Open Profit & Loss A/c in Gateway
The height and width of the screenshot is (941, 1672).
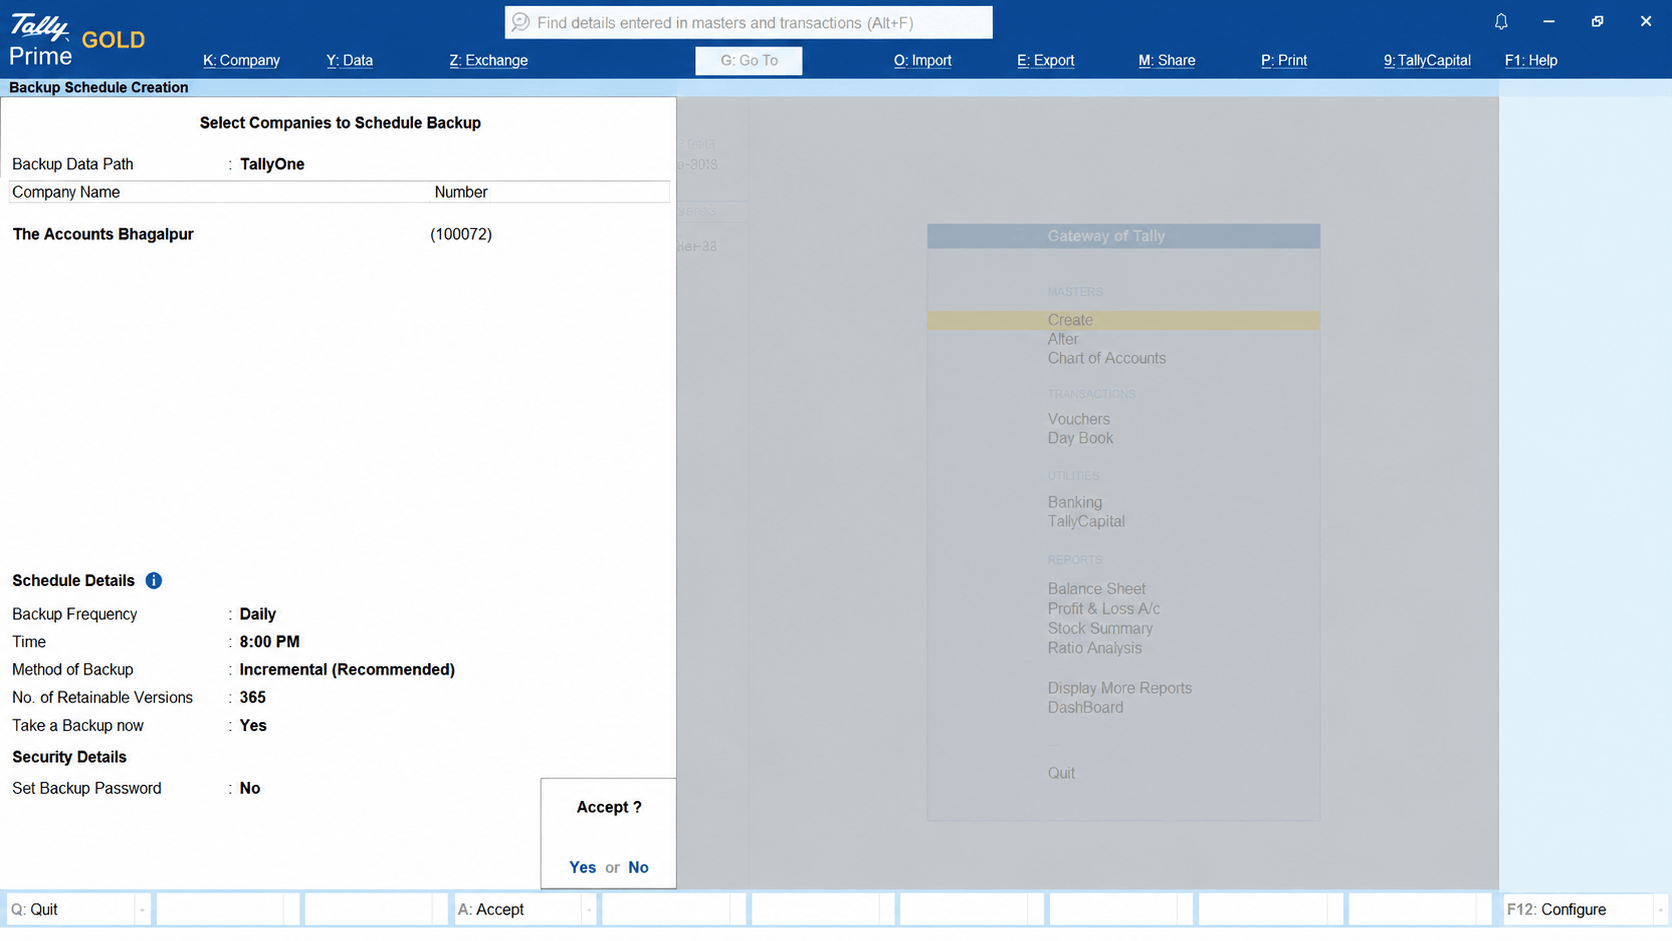(x=1103, y=608)
